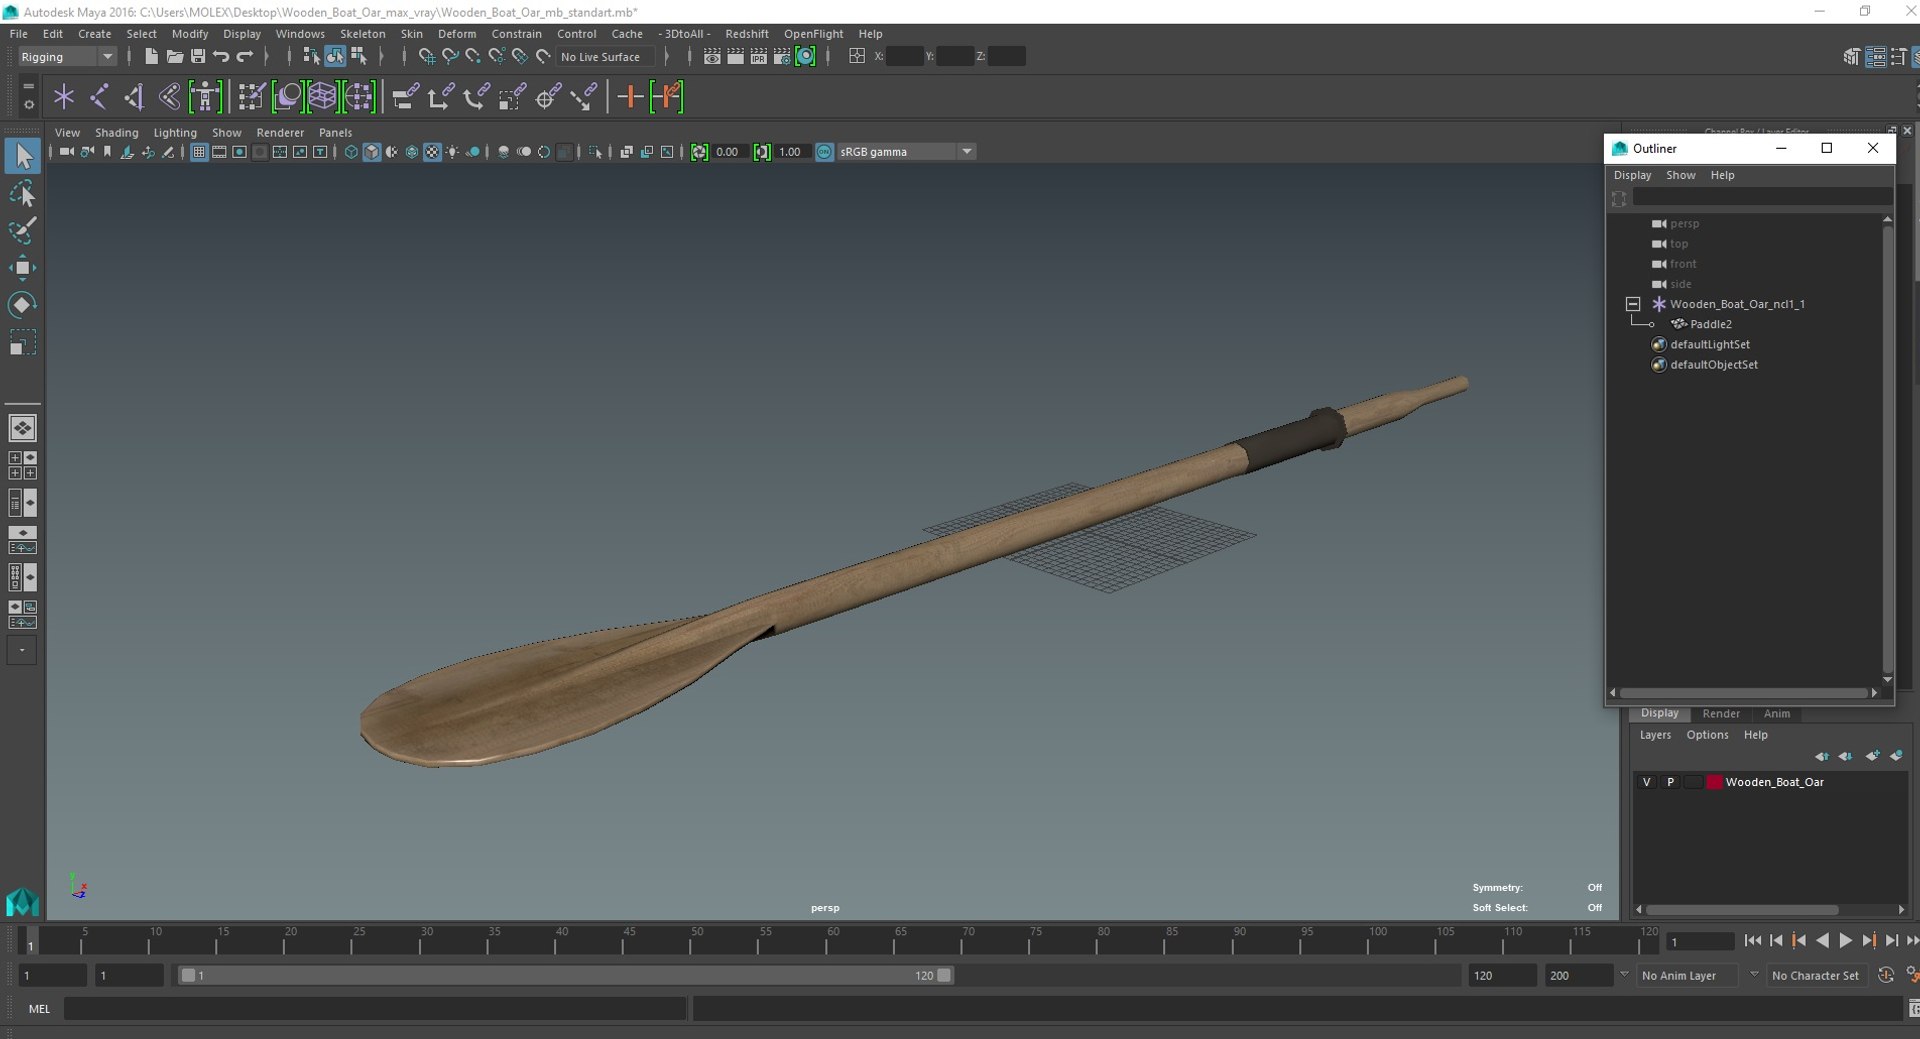
Task: Activate the Lasso select tool
Action: (22, 194)
